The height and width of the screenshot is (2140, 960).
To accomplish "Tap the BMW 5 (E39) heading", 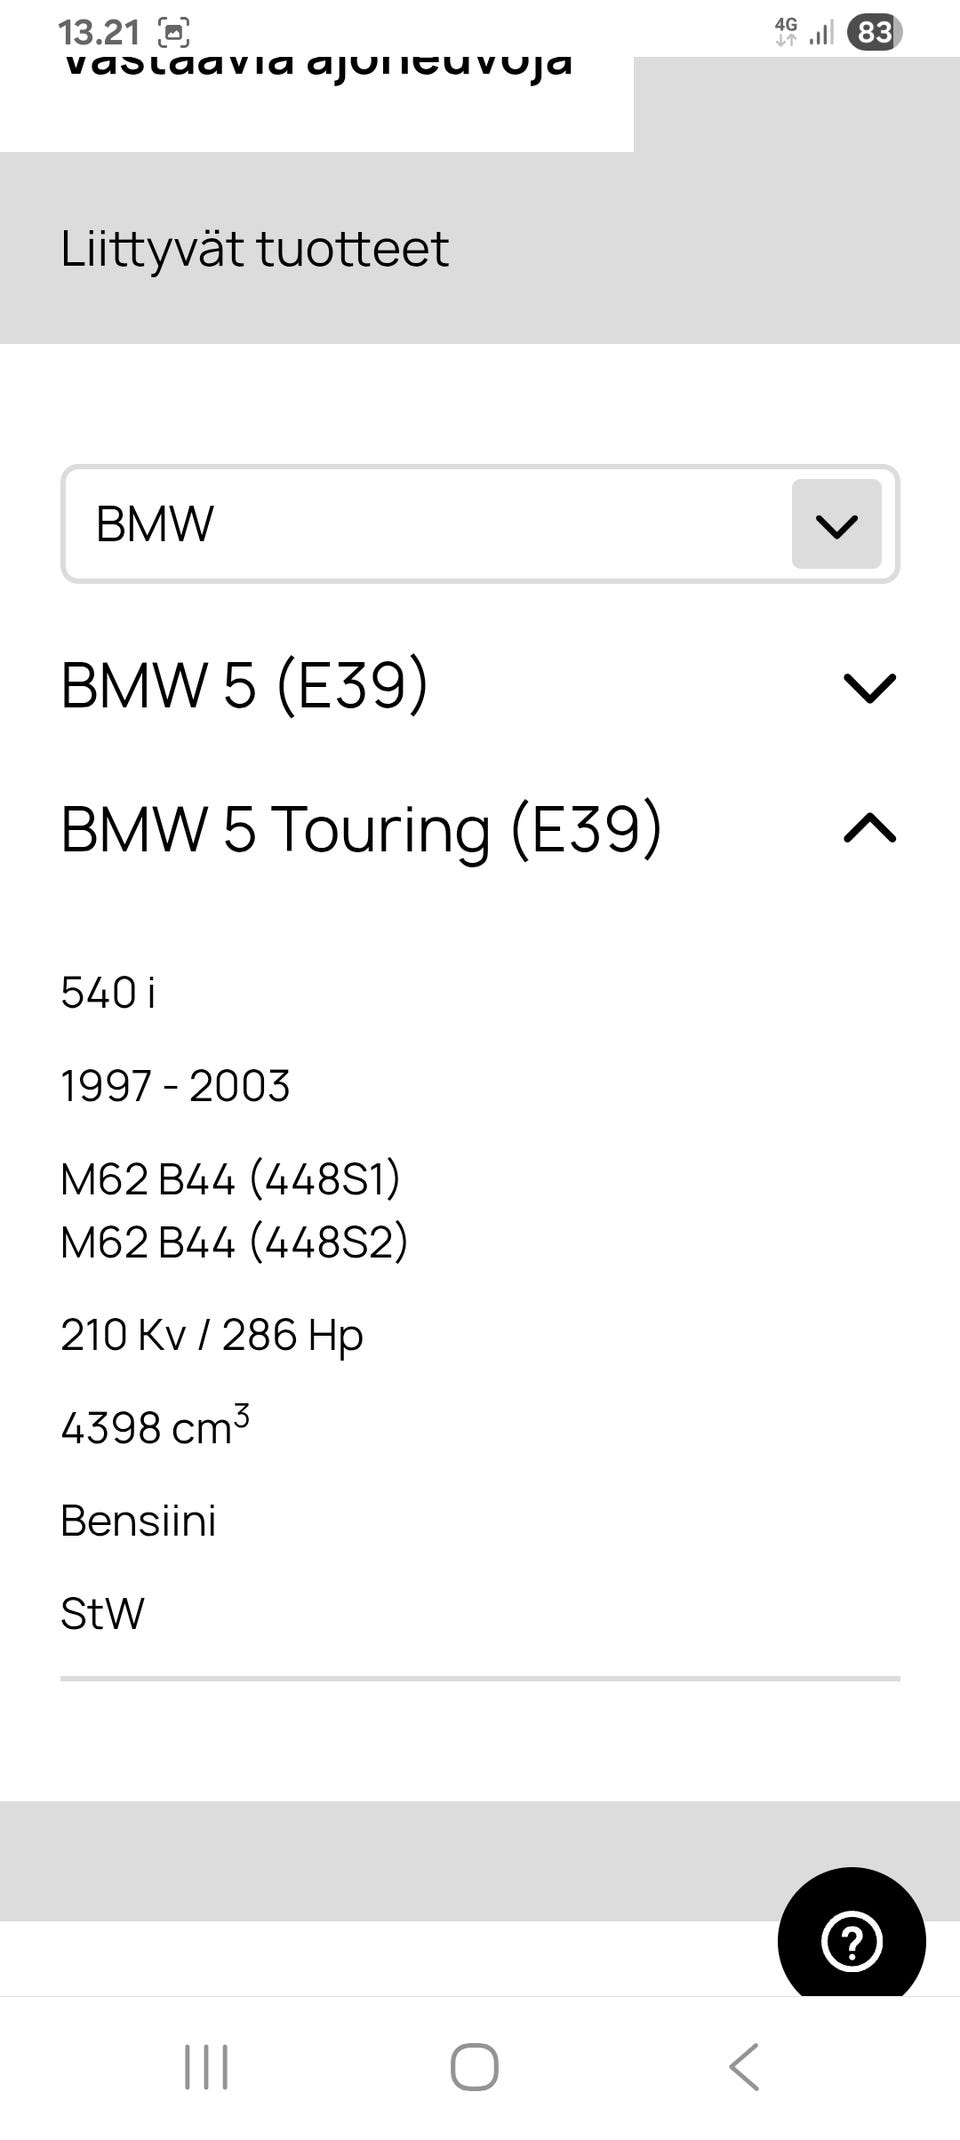I will pos(245,686).
